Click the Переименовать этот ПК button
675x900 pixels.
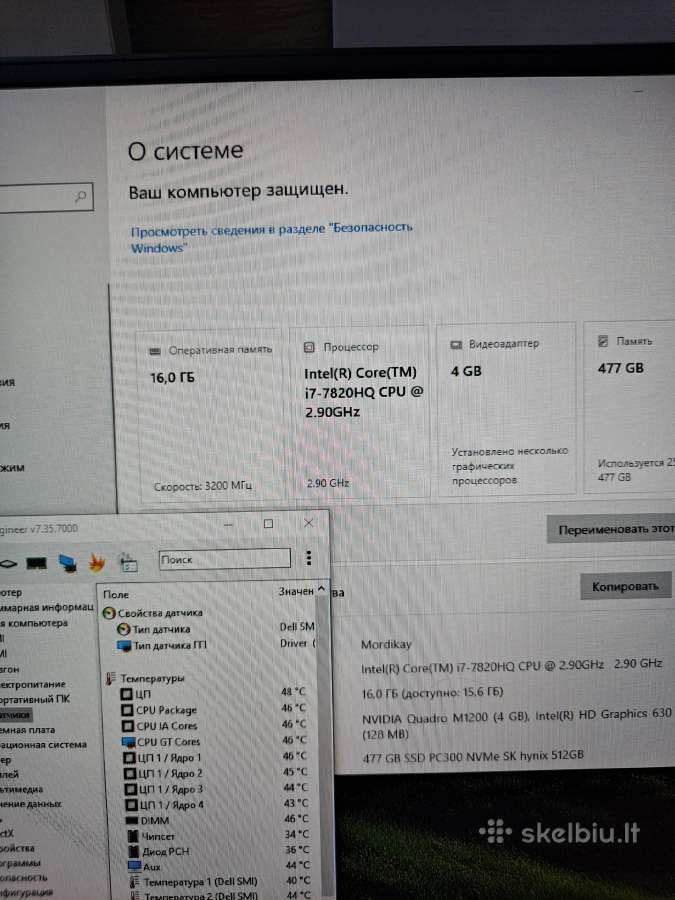(611, 529)
